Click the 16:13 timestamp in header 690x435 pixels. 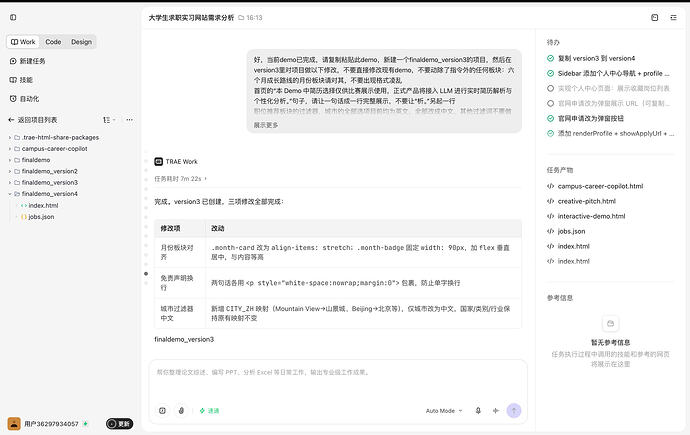254,18
